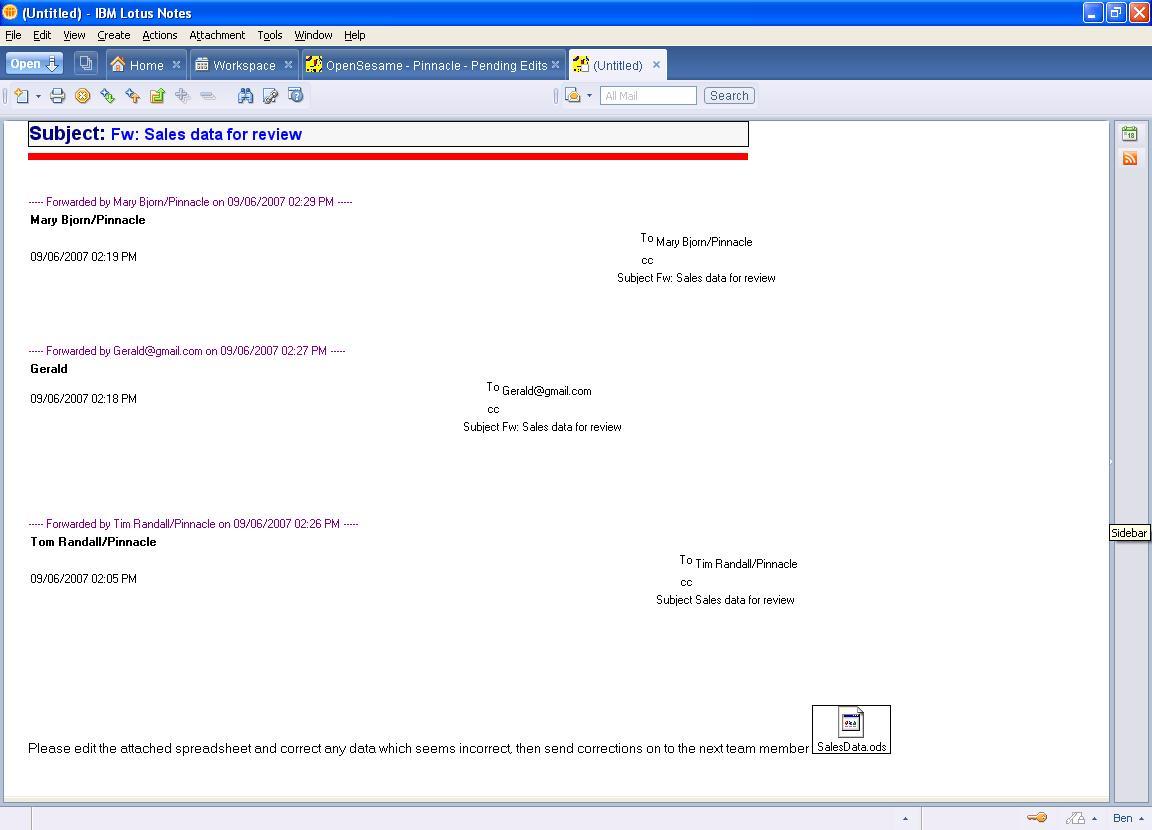Click the binoculars find icon
Image resolution: width=1152 pixels, height=830 pixels.
245,96
